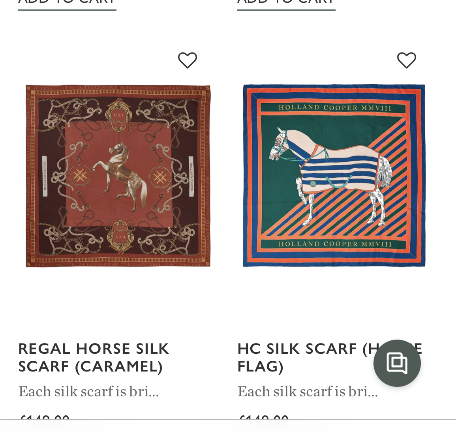Click the truncated description under HC Silk Scarf
The height and width of the screenshot is (431, 456).
[x=308, y=391]
